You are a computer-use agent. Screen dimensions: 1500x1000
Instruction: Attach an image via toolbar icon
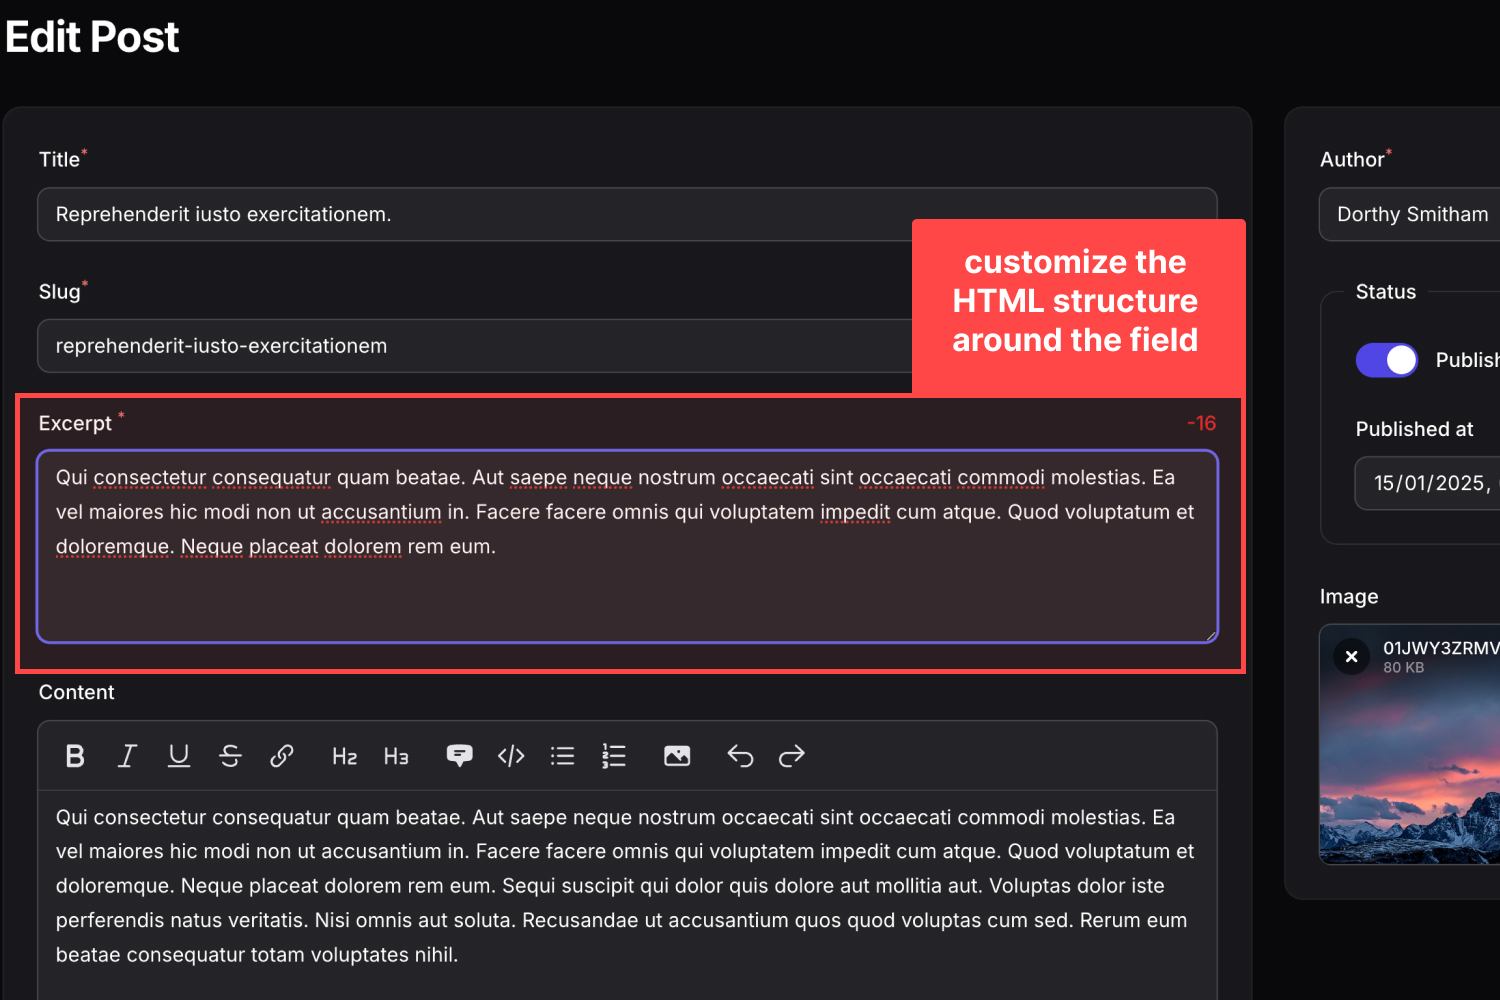coord(677,756)
